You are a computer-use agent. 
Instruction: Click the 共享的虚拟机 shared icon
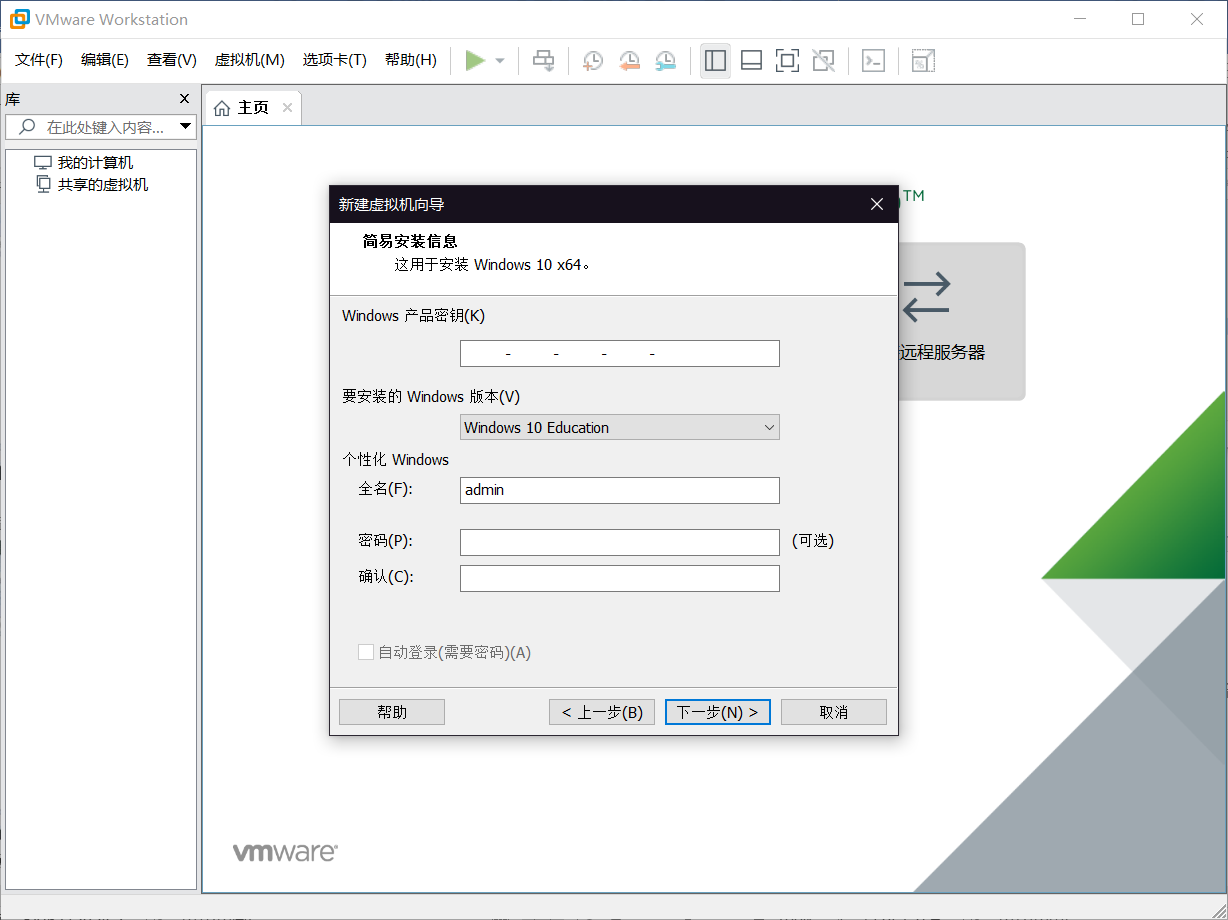coord(43,184)
